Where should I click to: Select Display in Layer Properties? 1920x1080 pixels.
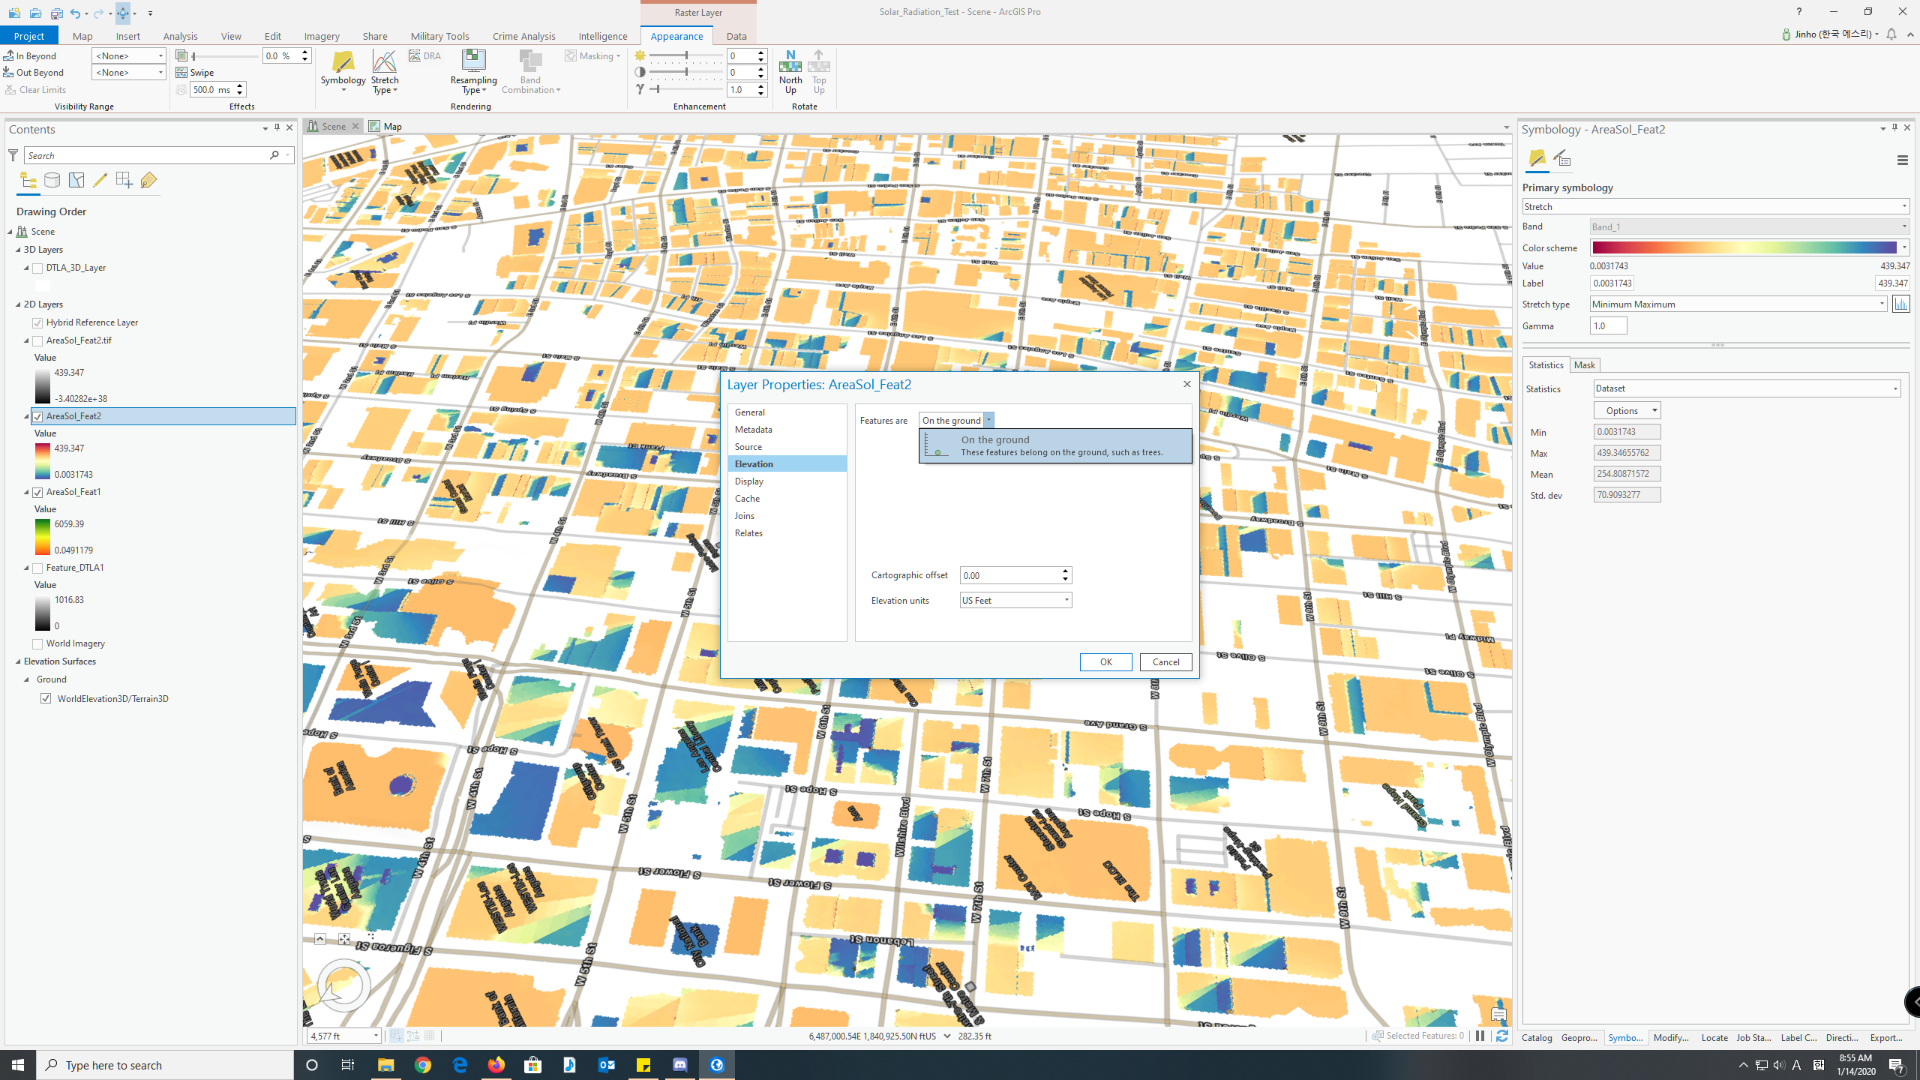(x=749, y=482)
